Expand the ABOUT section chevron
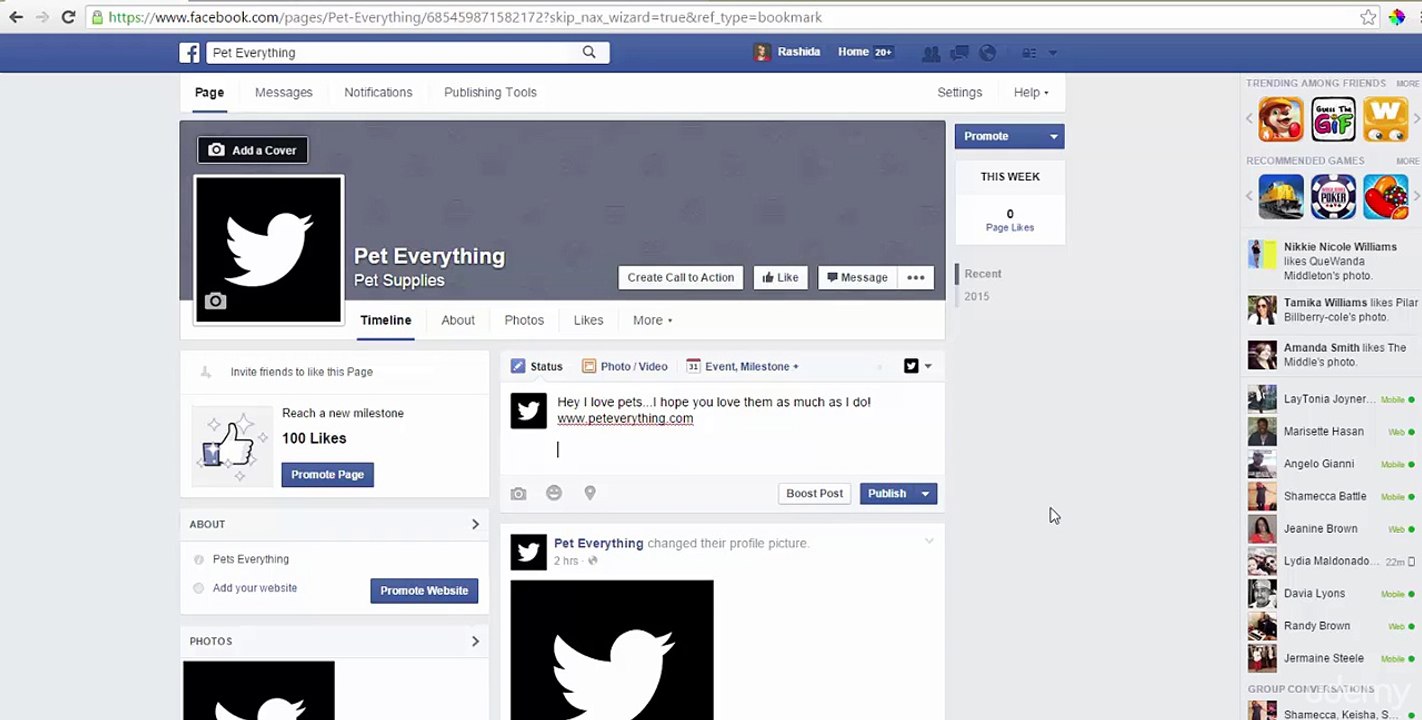1422x720 pixels. point(475,524)
